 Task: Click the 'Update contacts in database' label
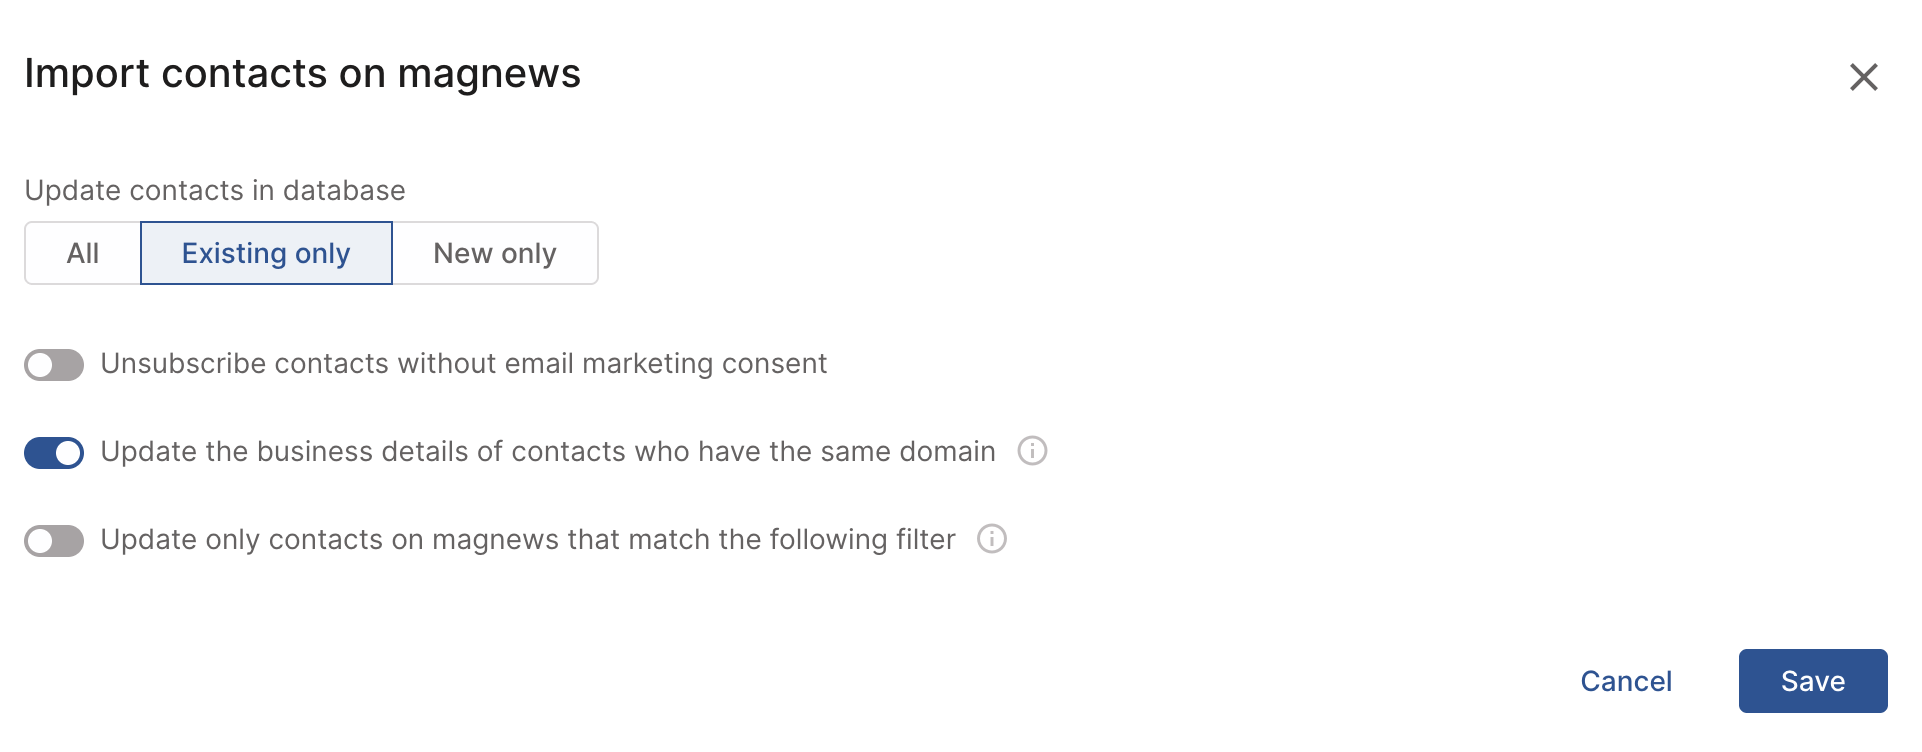coord(215,190)
